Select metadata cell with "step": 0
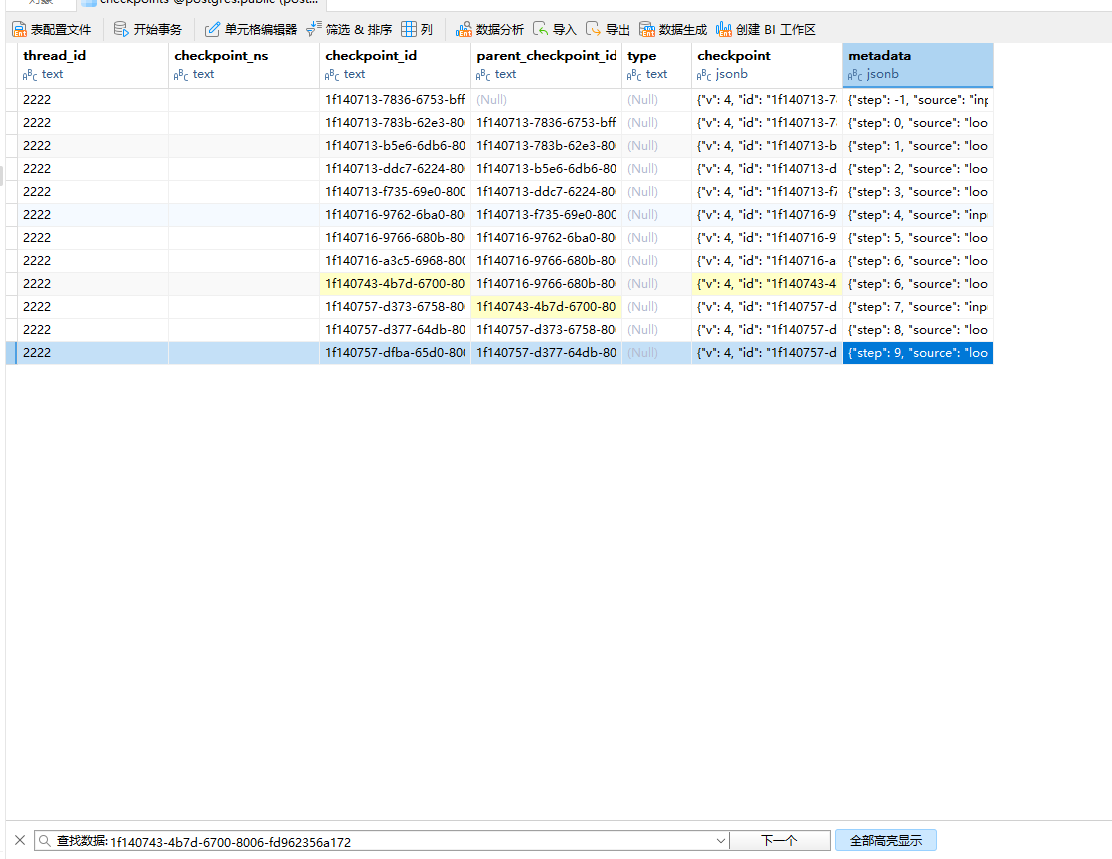This screenshot has width=1112, height=859. pos(918,123)
